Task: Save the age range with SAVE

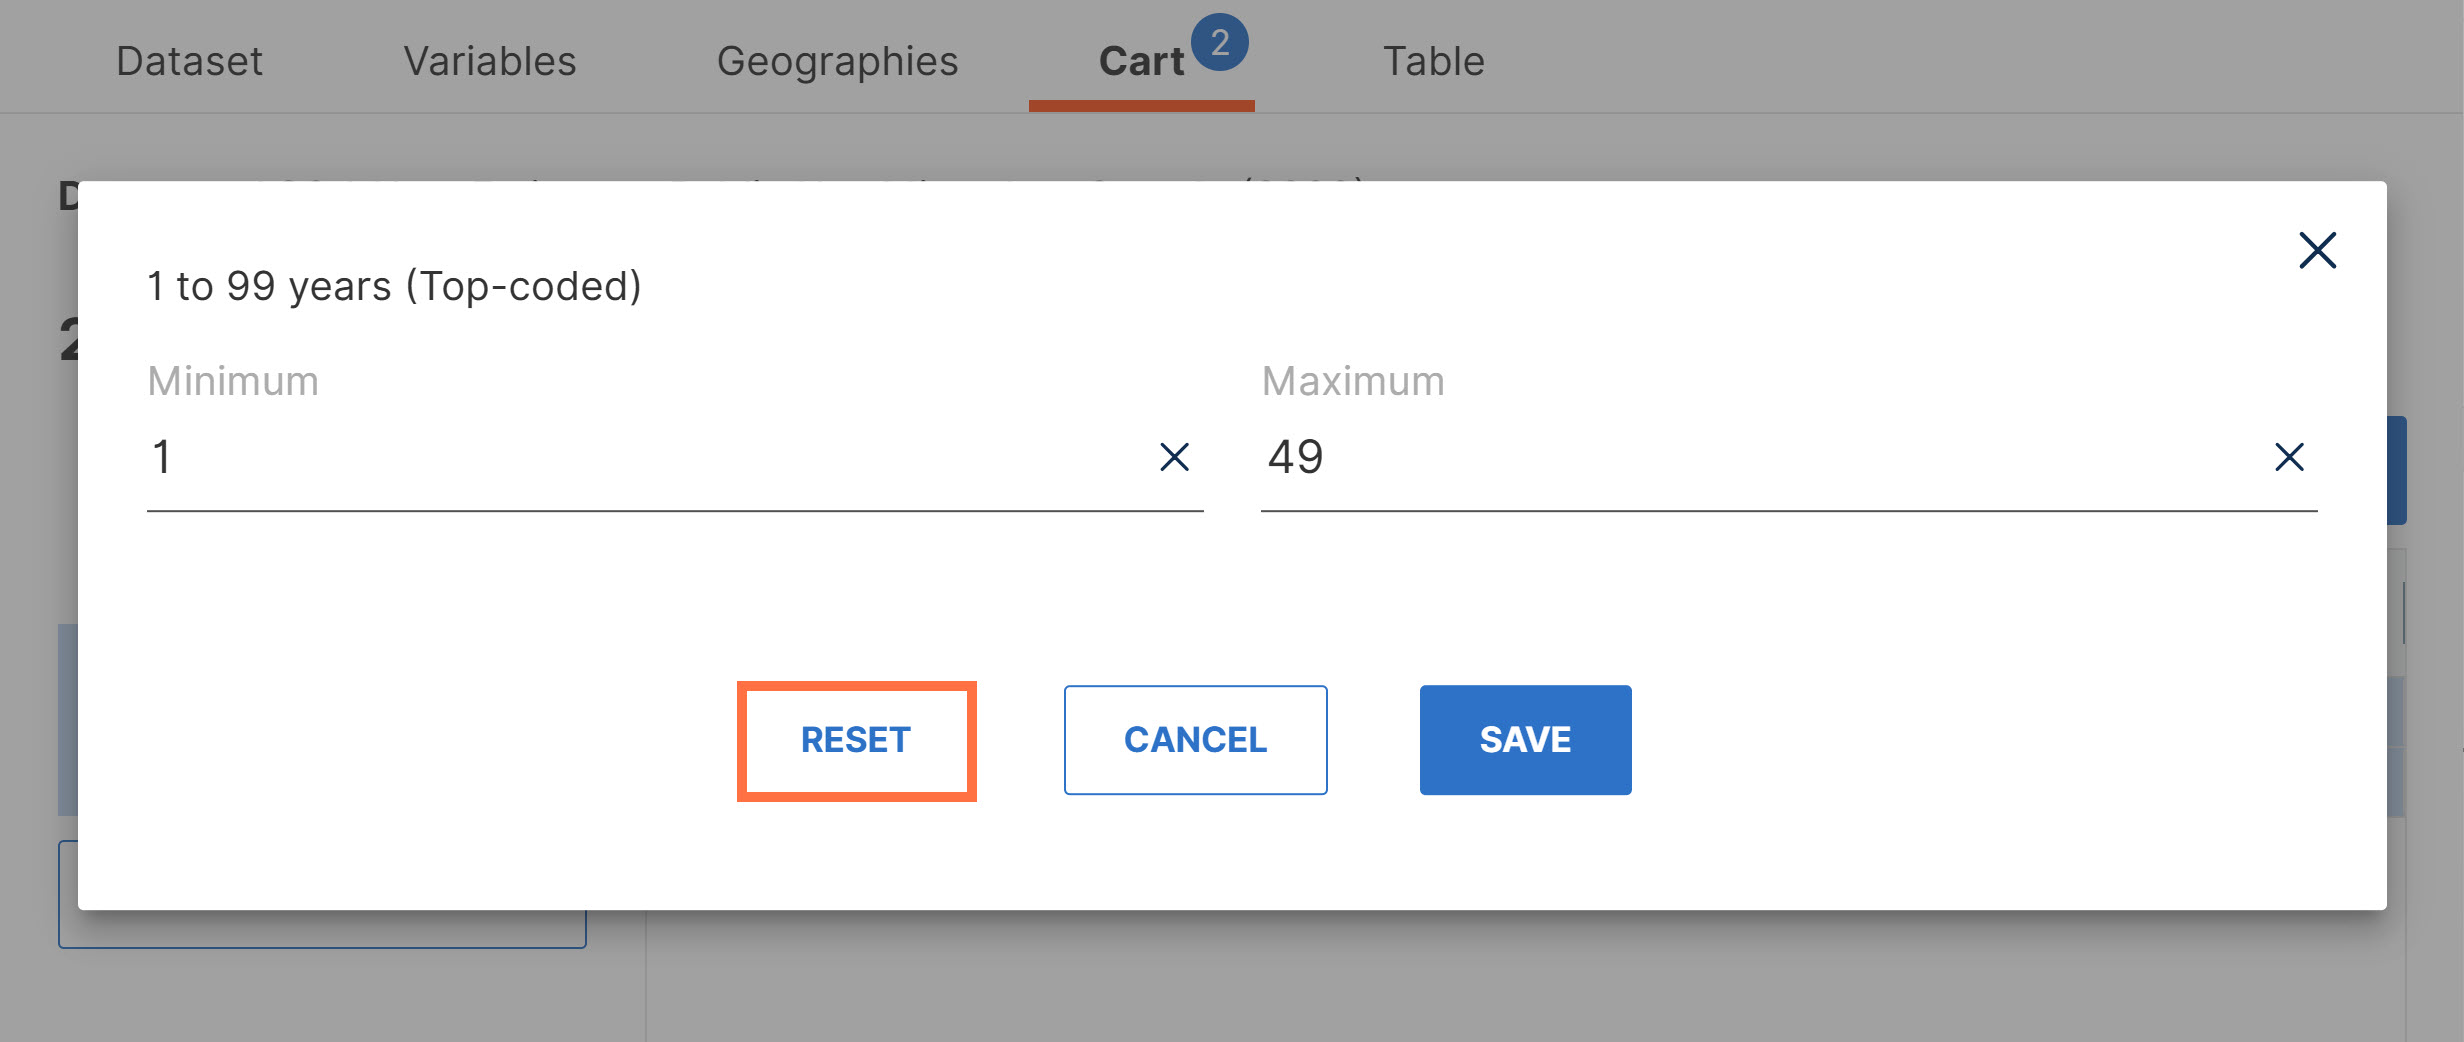Action: coord(1525,740)
